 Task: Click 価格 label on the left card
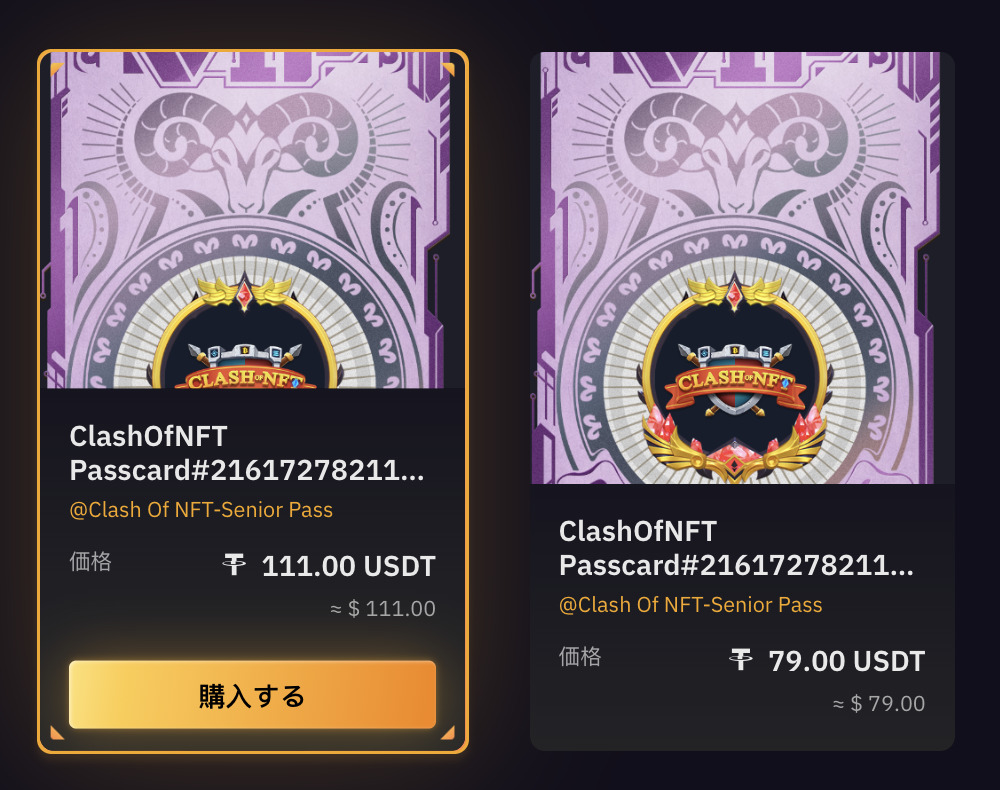pyautogui.click(x=91, y=562)
